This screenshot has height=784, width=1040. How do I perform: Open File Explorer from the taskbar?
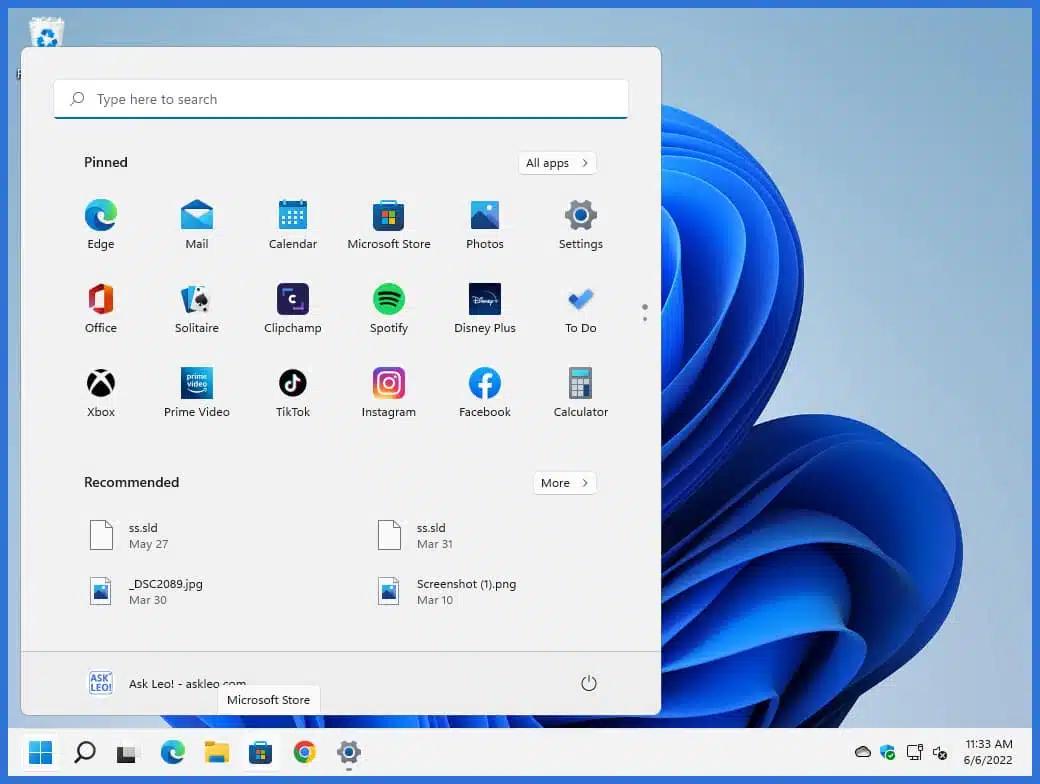(x=216, y=752)
